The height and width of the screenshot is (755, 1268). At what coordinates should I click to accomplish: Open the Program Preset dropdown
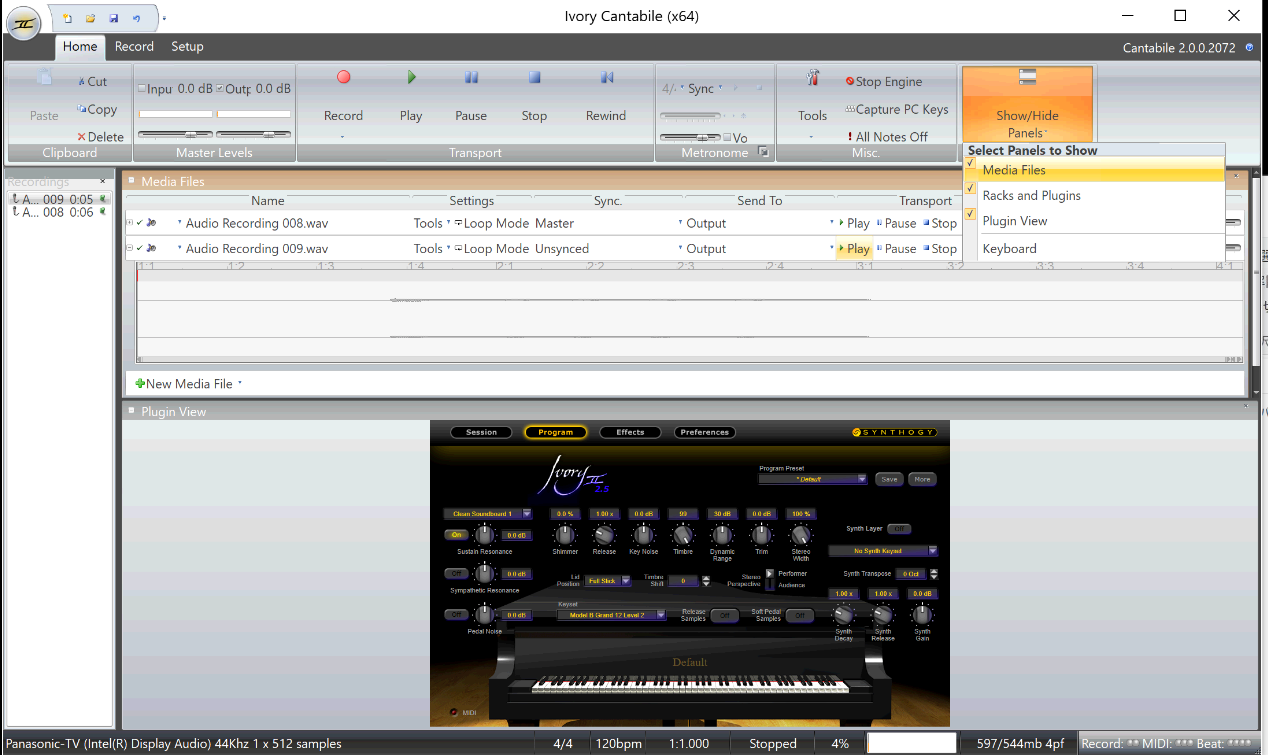[x=812, y=479]
